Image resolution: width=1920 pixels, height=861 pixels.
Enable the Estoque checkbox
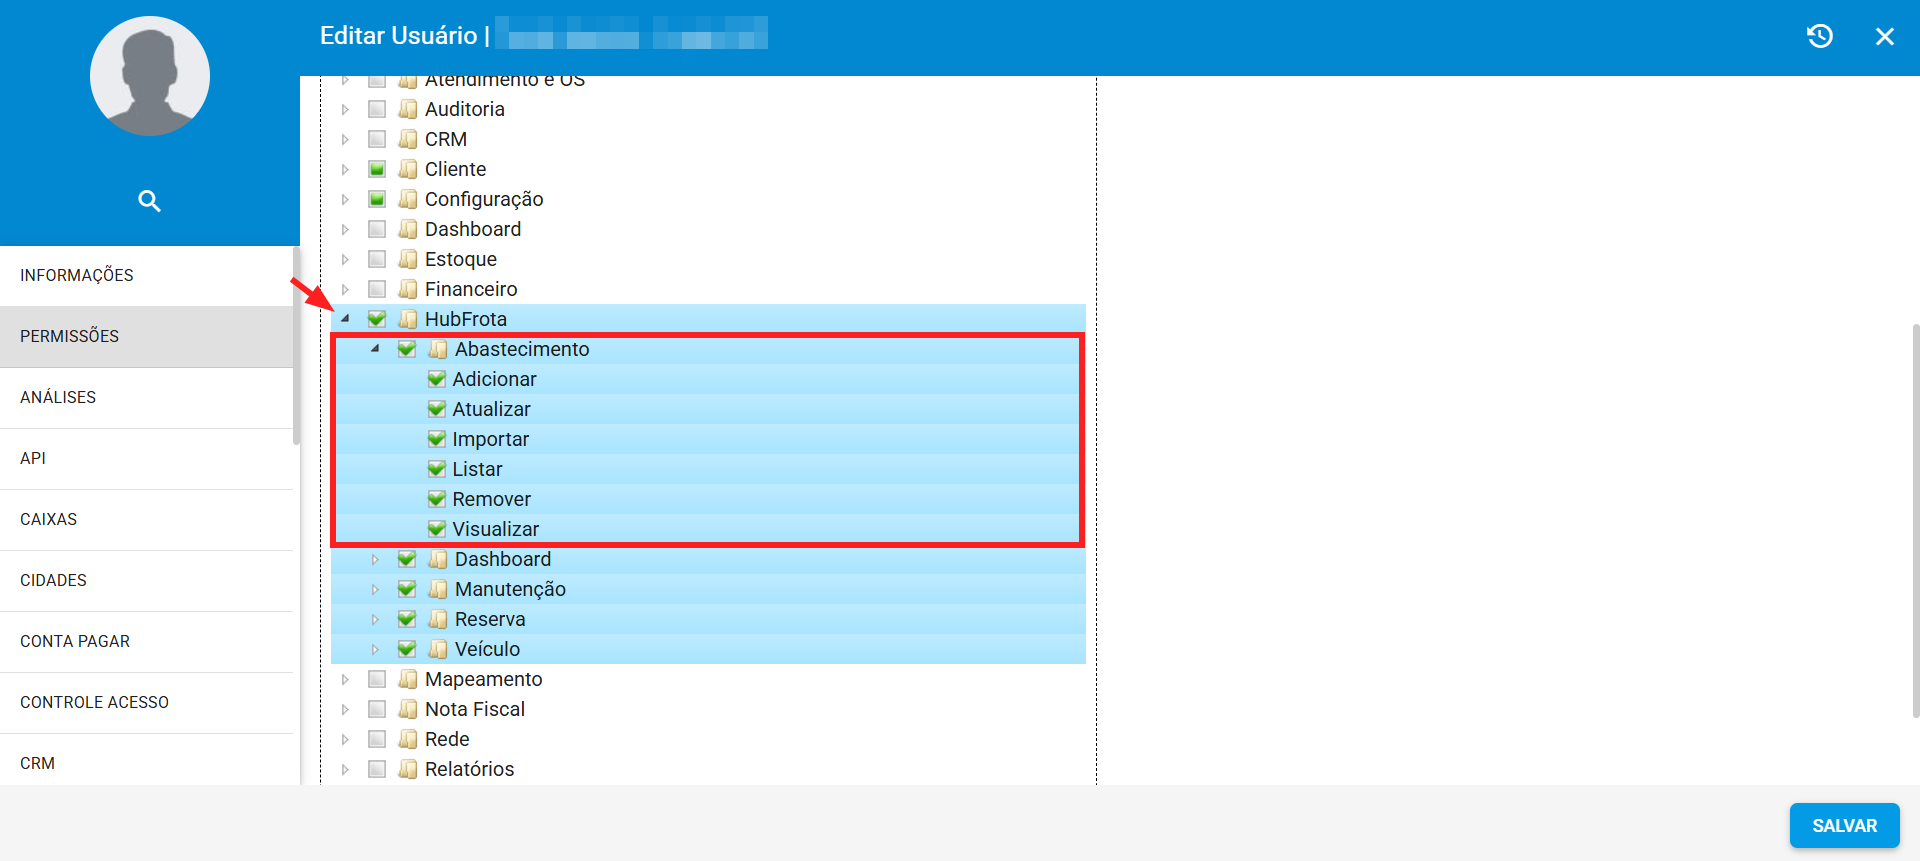pos(377,259)
